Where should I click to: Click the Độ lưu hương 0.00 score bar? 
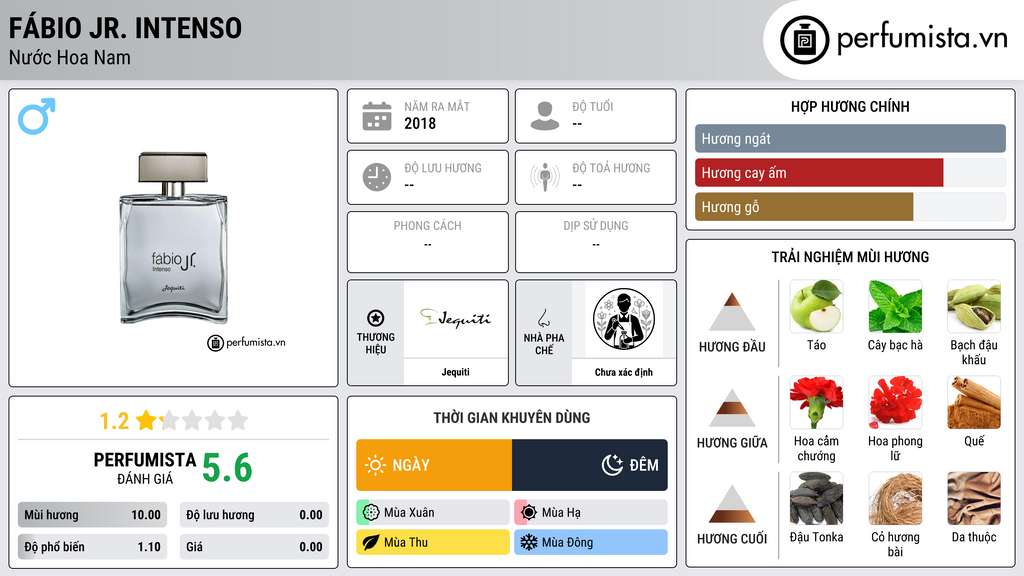(x=254, y=515)
